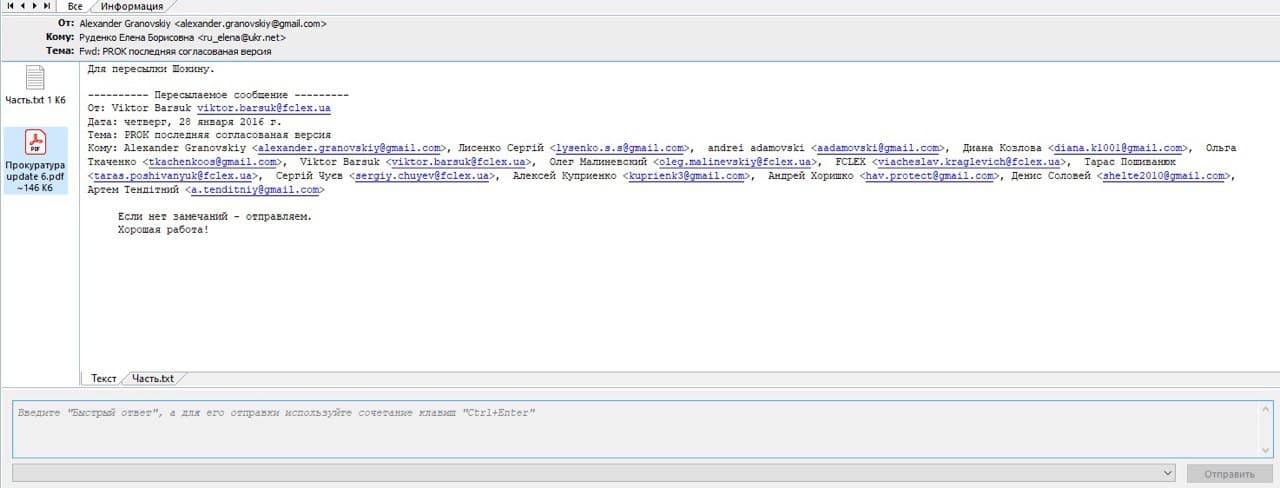1280x488 pixels.
Task: Open the Часть.txt bottom tab
Action: coord(153,379)
